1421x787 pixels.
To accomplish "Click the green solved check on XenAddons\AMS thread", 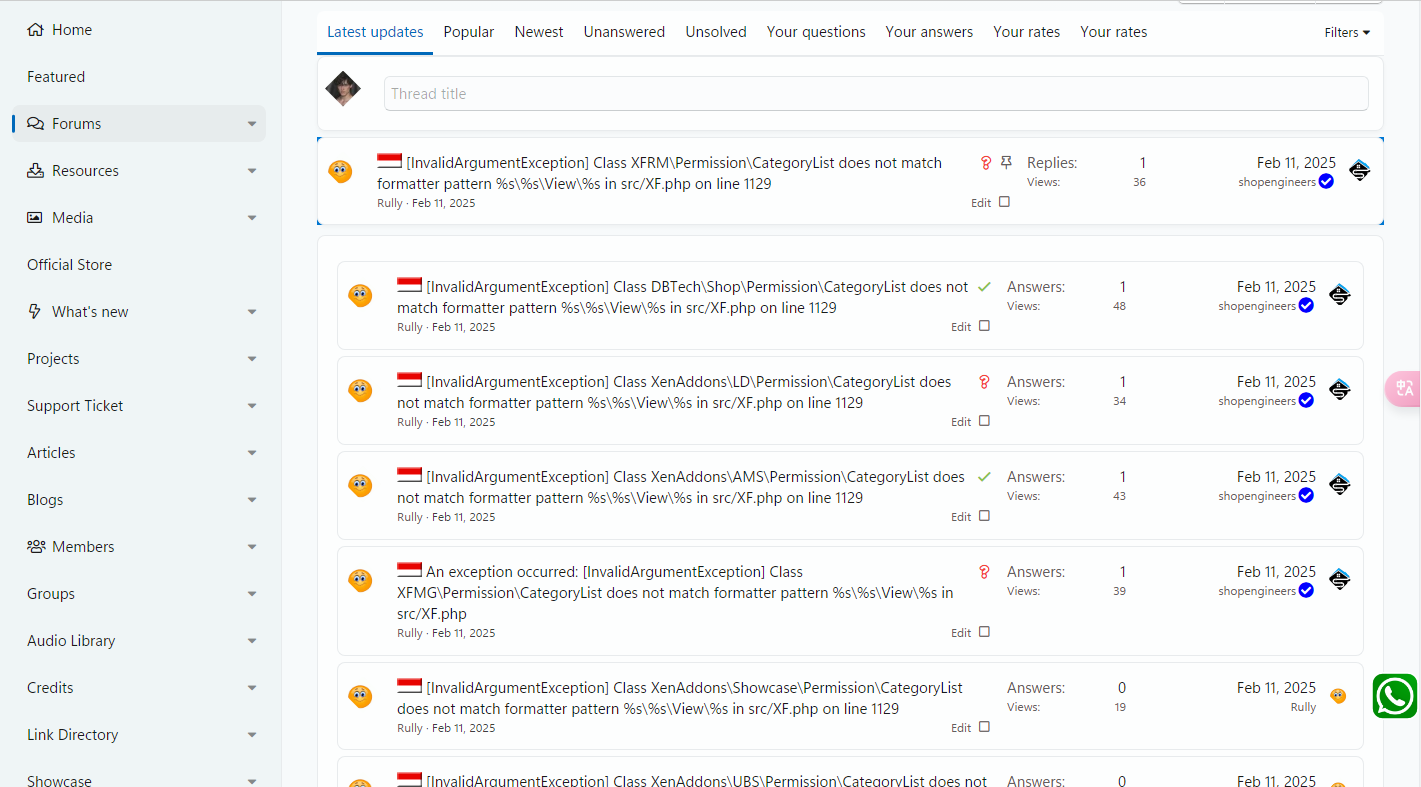I will (984, 477).
